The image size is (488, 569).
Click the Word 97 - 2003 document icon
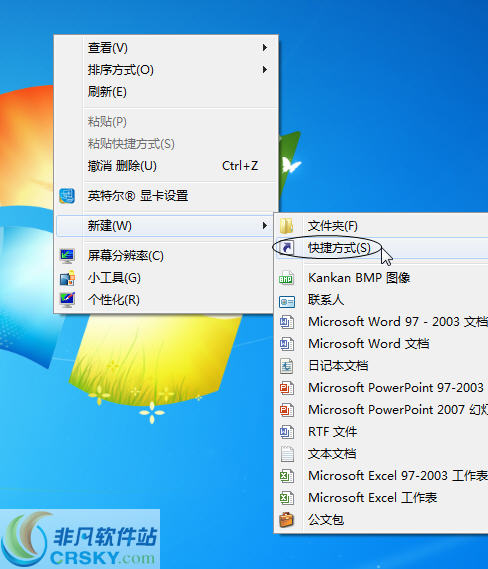[287, 322]
